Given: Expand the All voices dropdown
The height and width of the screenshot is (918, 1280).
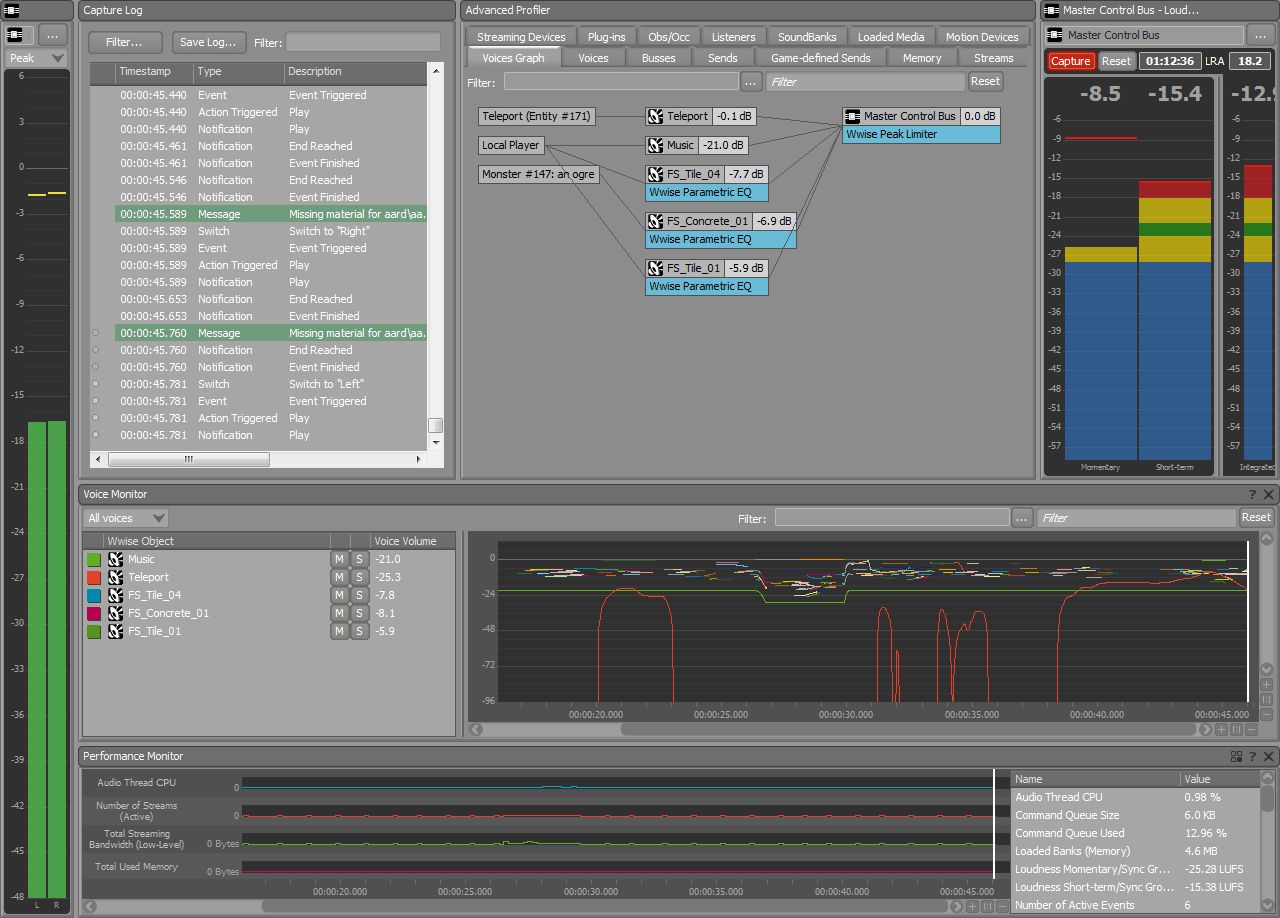Looking at the screenshot, I should [125, 518].
